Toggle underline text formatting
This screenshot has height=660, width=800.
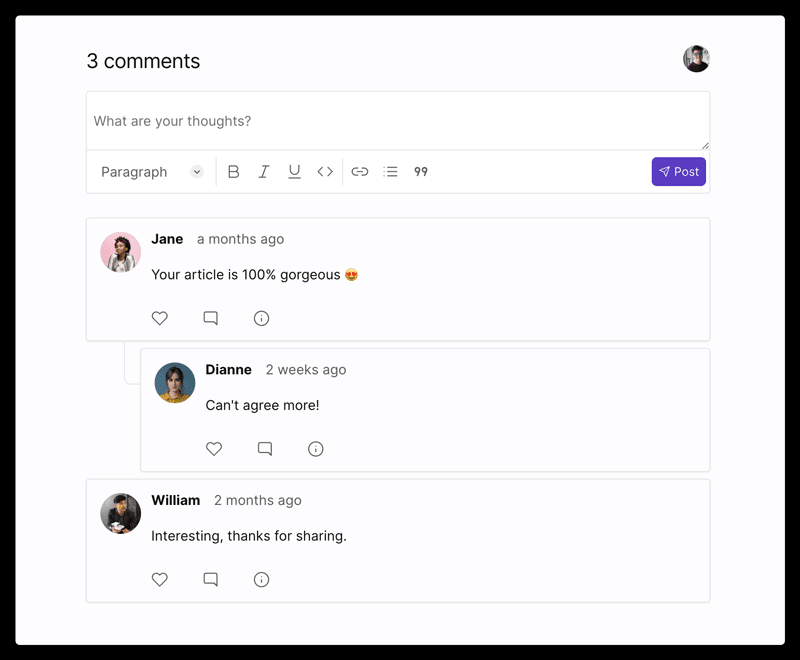point(294,172)
